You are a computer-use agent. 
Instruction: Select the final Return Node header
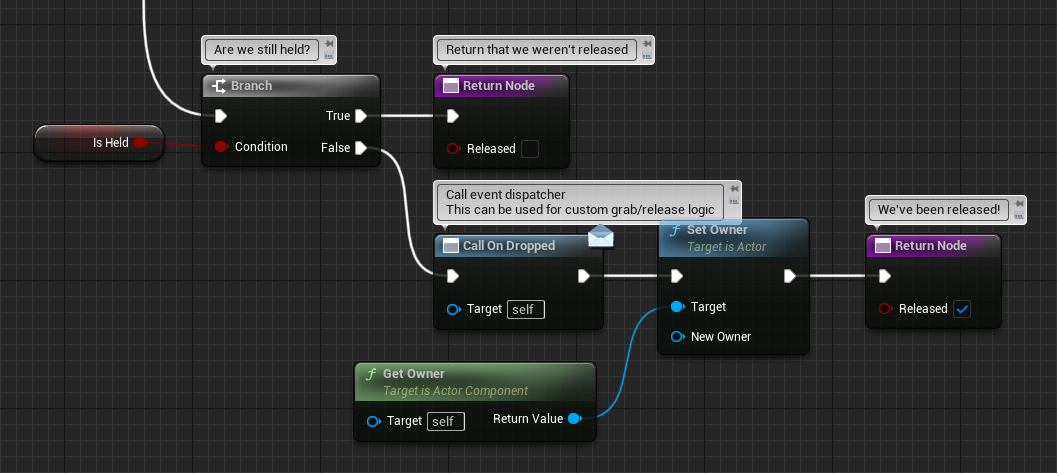(934, 246)
